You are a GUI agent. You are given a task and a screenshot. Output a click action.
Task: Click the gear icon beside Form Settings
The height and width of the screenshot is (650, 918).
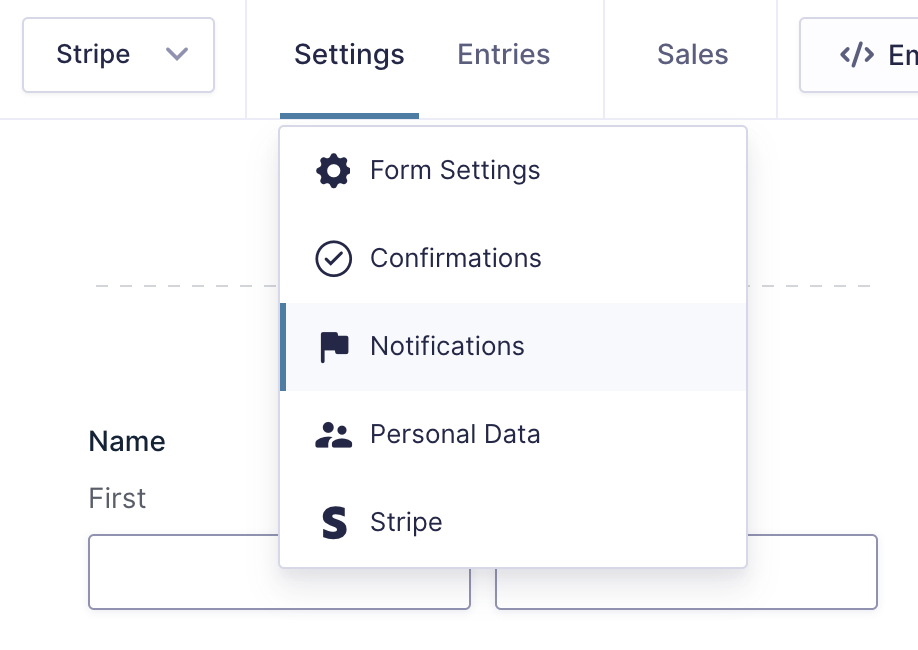point(333,170)
